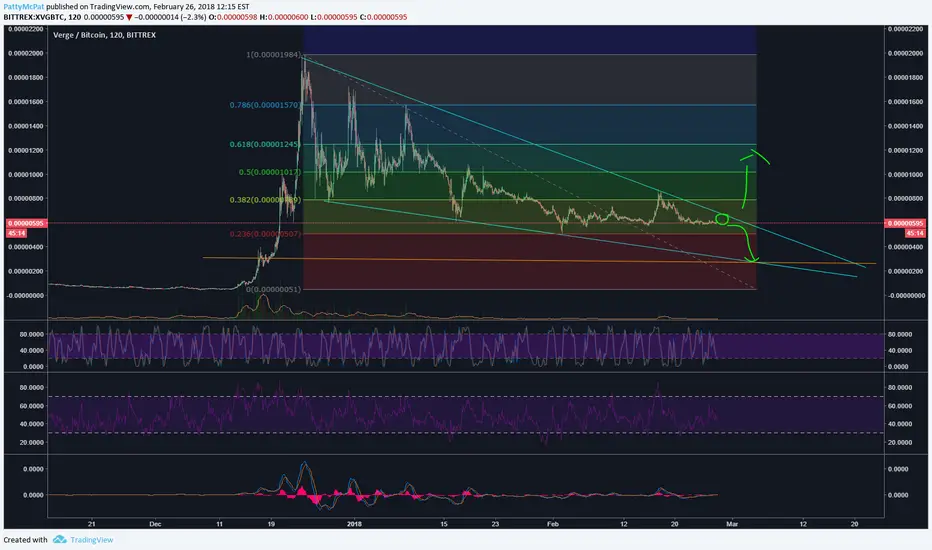Click the '2018' date label on time axis
This screenshot has height=550, width=932.
[x=354, y=524]
